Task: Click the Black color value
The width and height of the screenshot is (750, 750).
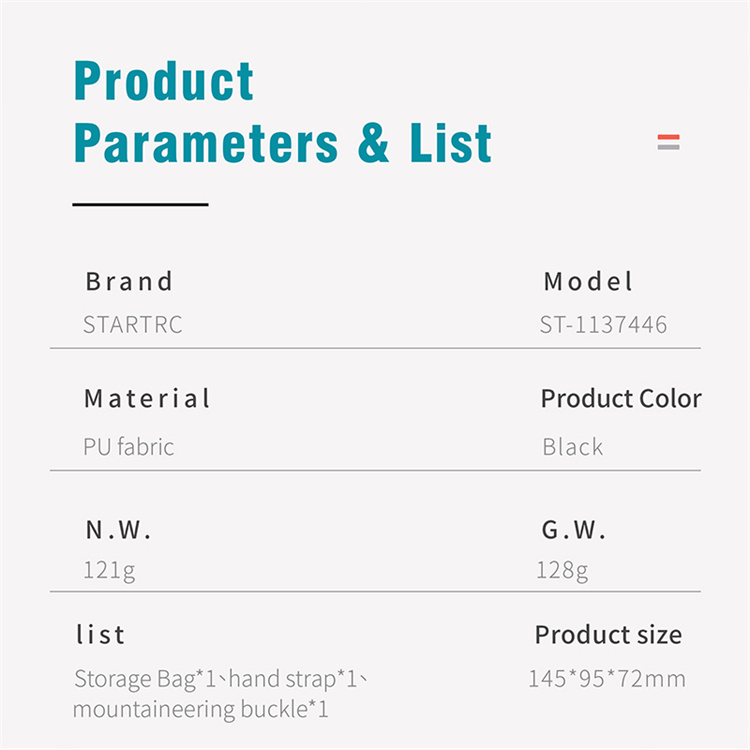Action: (x=573, y=447)
